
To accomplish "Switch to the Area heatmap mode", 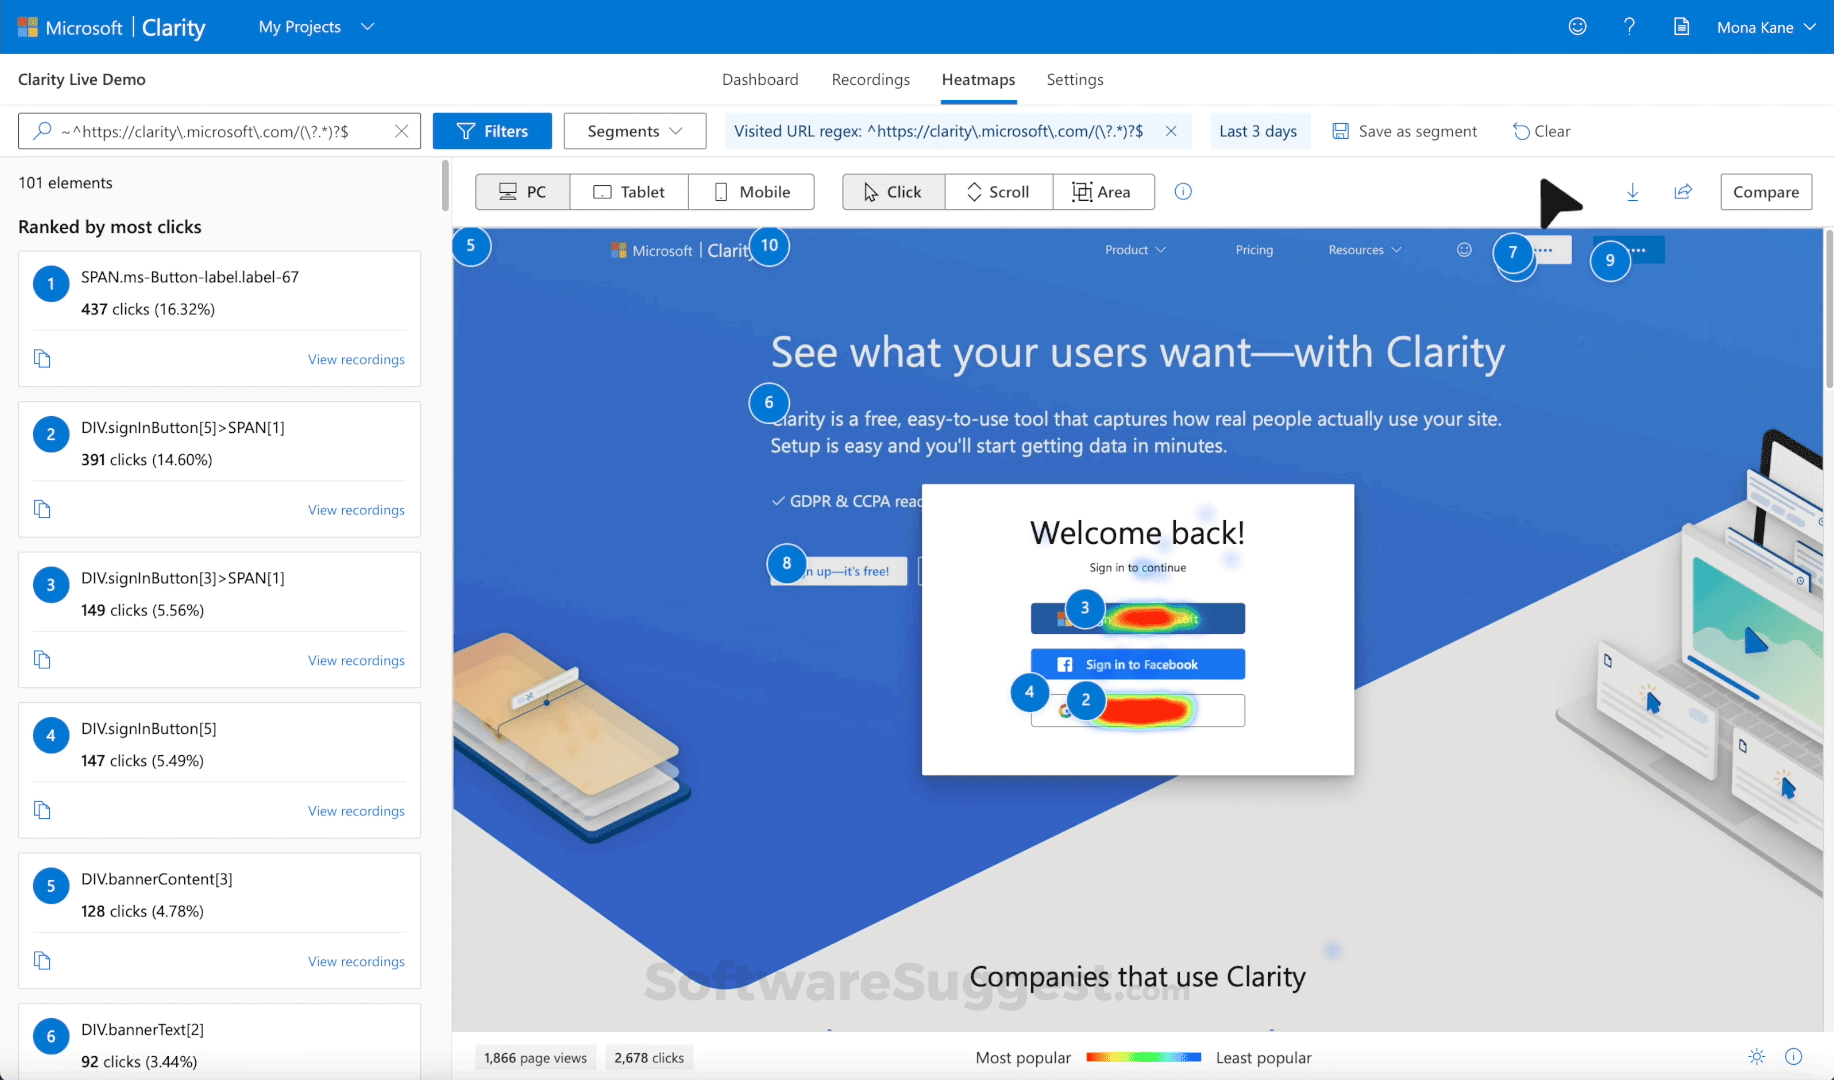I will click(1103, 191).
